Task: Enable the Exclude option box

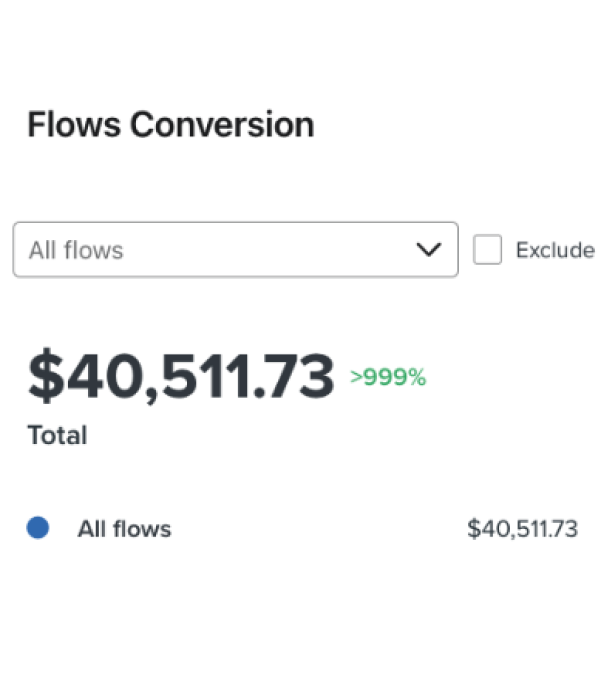Action: pos(488,250)
